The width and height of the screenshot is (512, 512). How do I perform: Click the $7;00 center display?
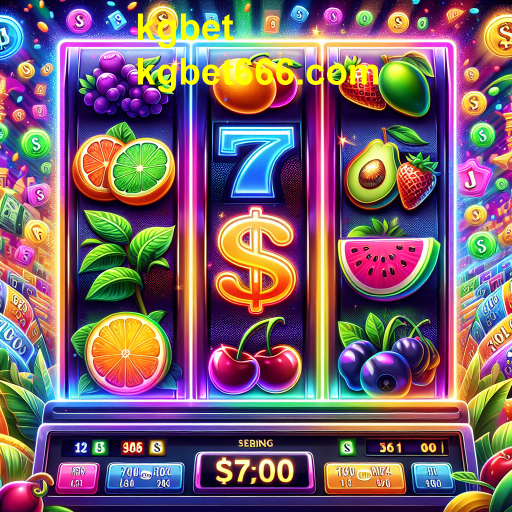click(x=254, y=472)
